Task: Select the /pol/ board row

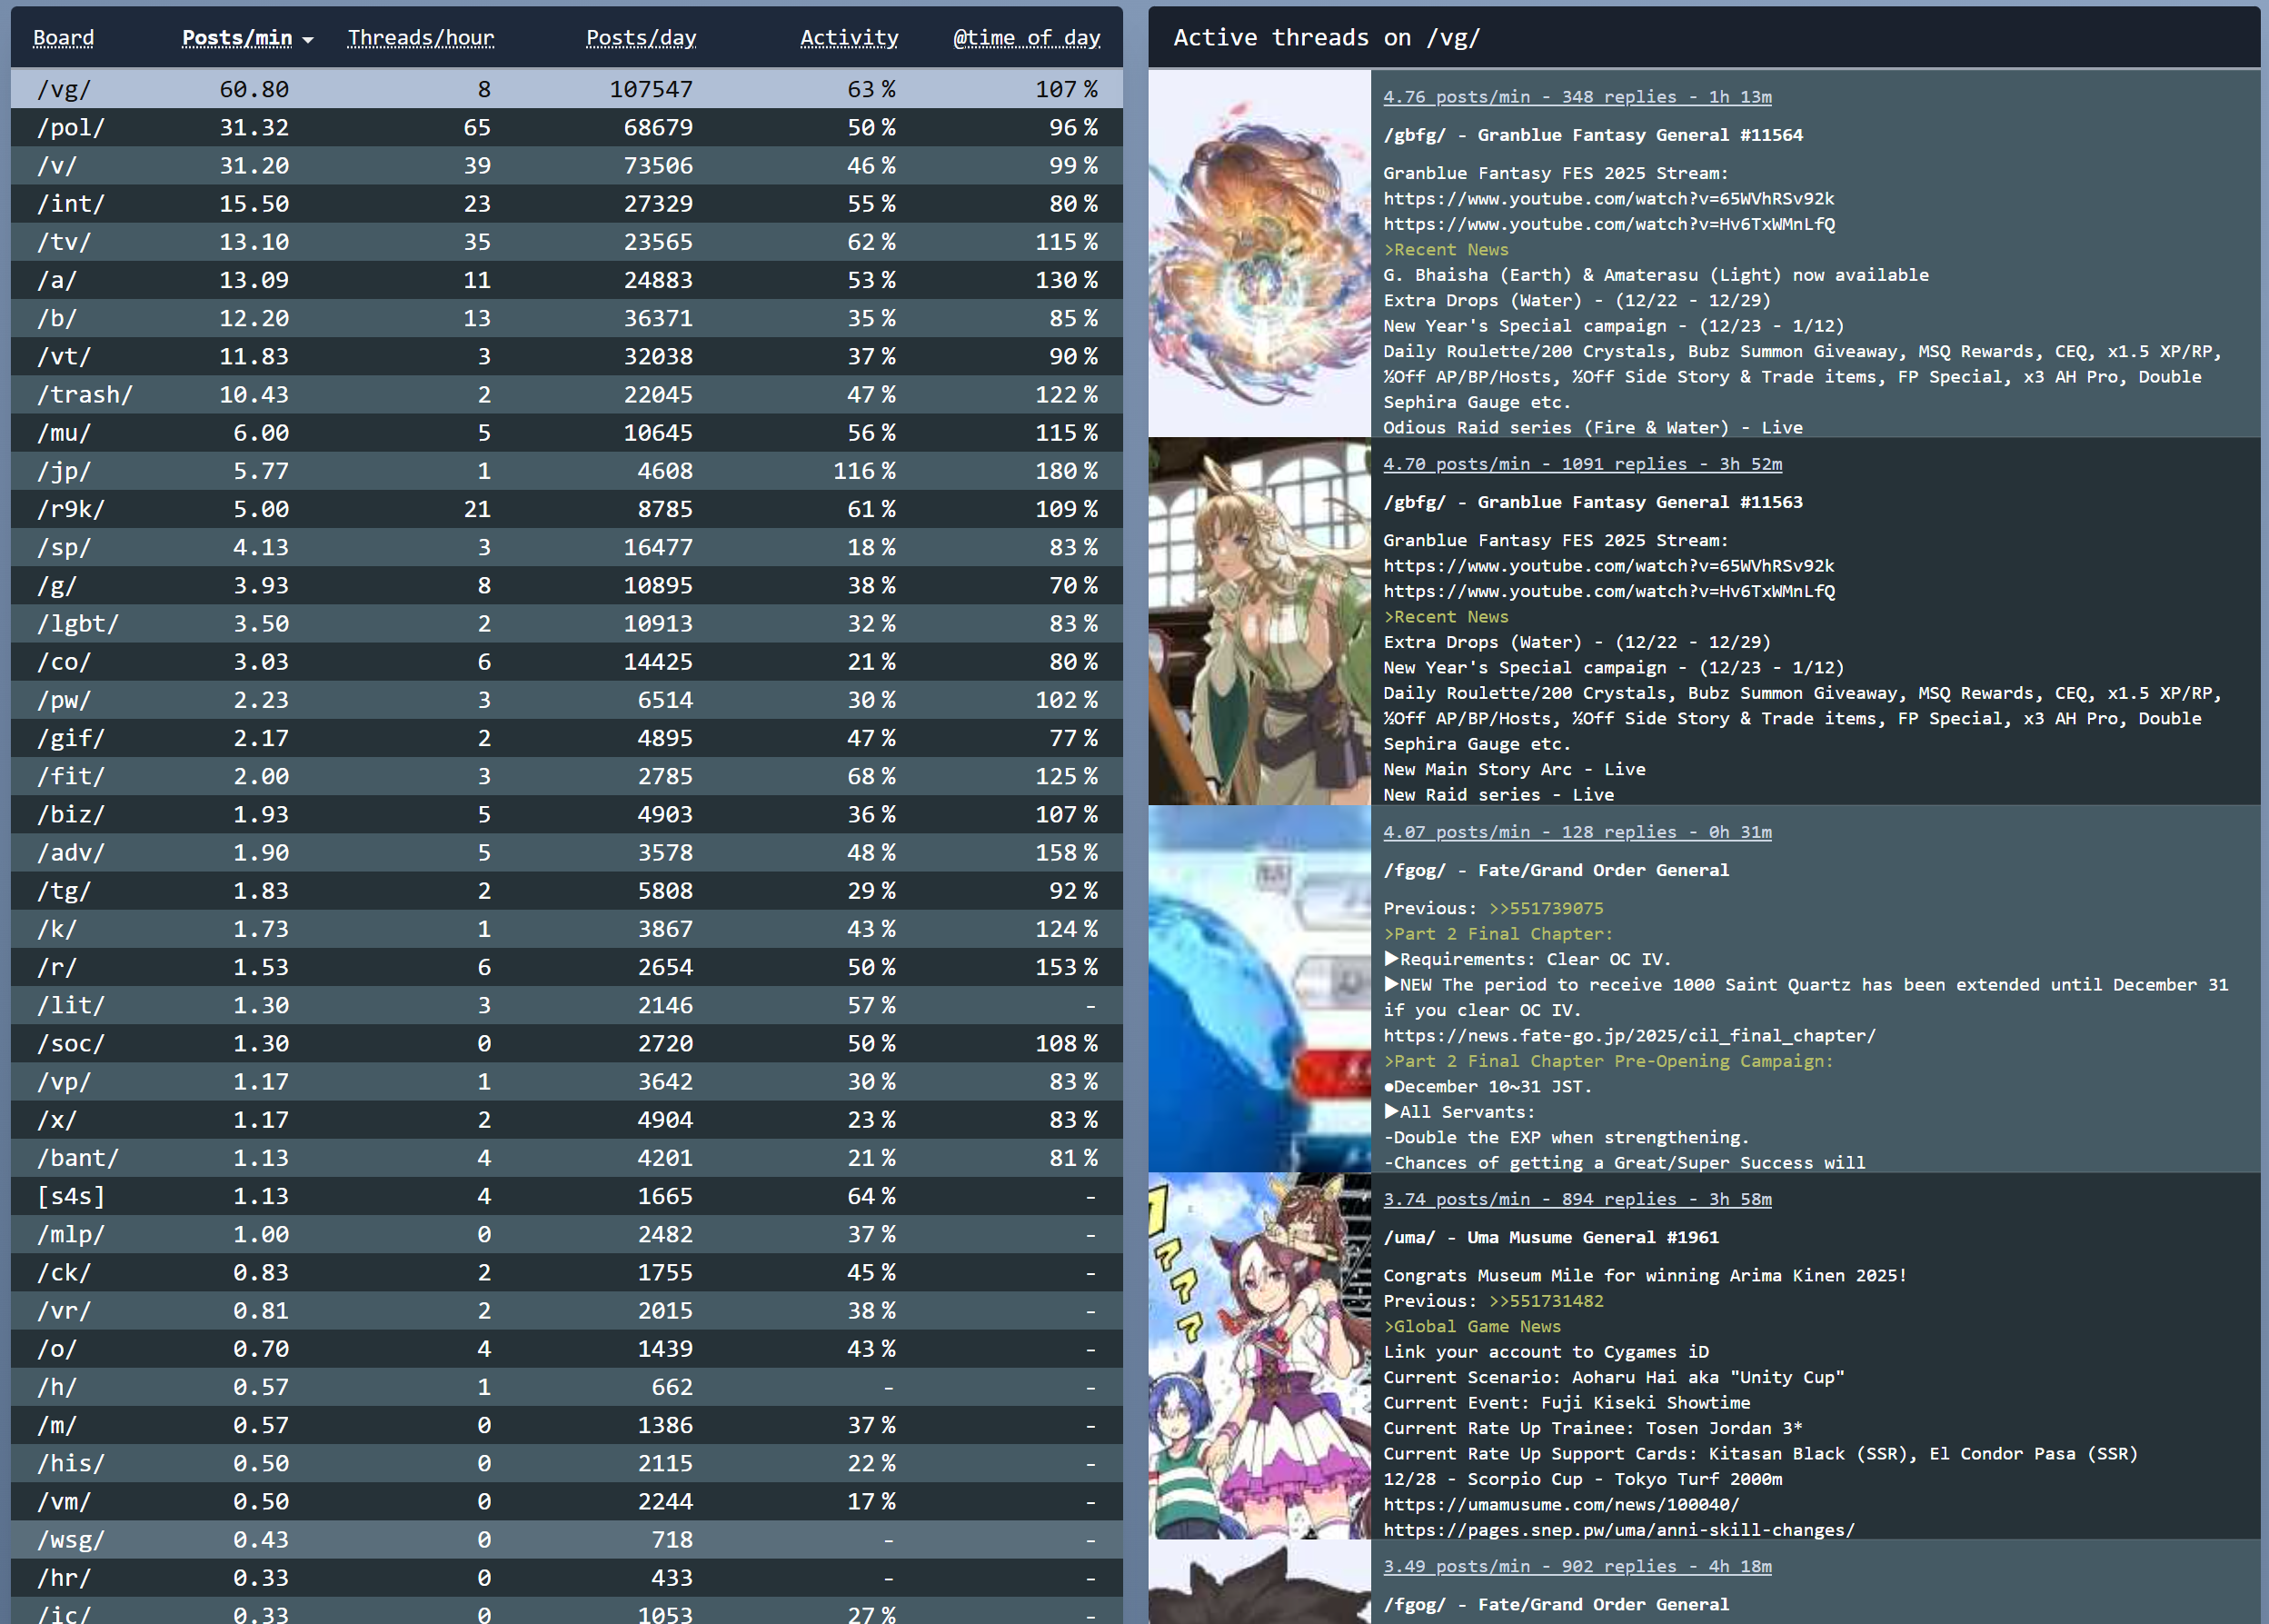Action: click(x=70, y=128)
